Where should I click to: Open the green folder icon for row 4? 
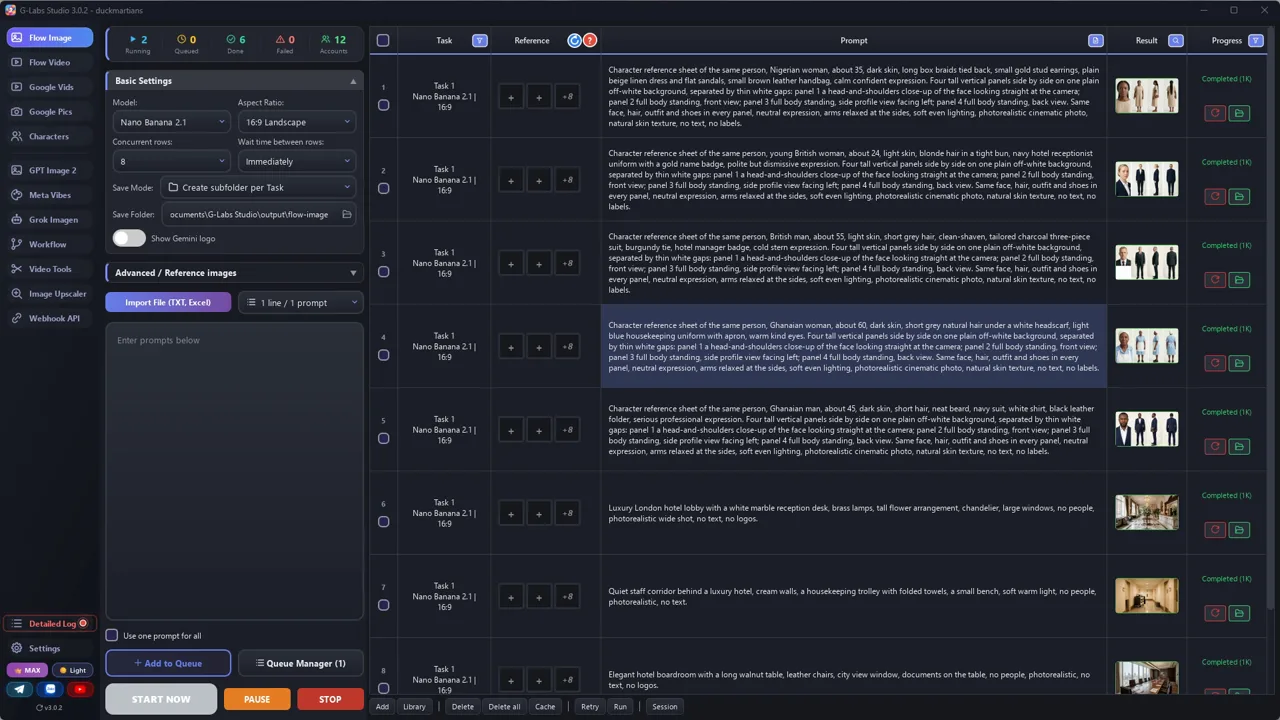tap(1239, 364)
